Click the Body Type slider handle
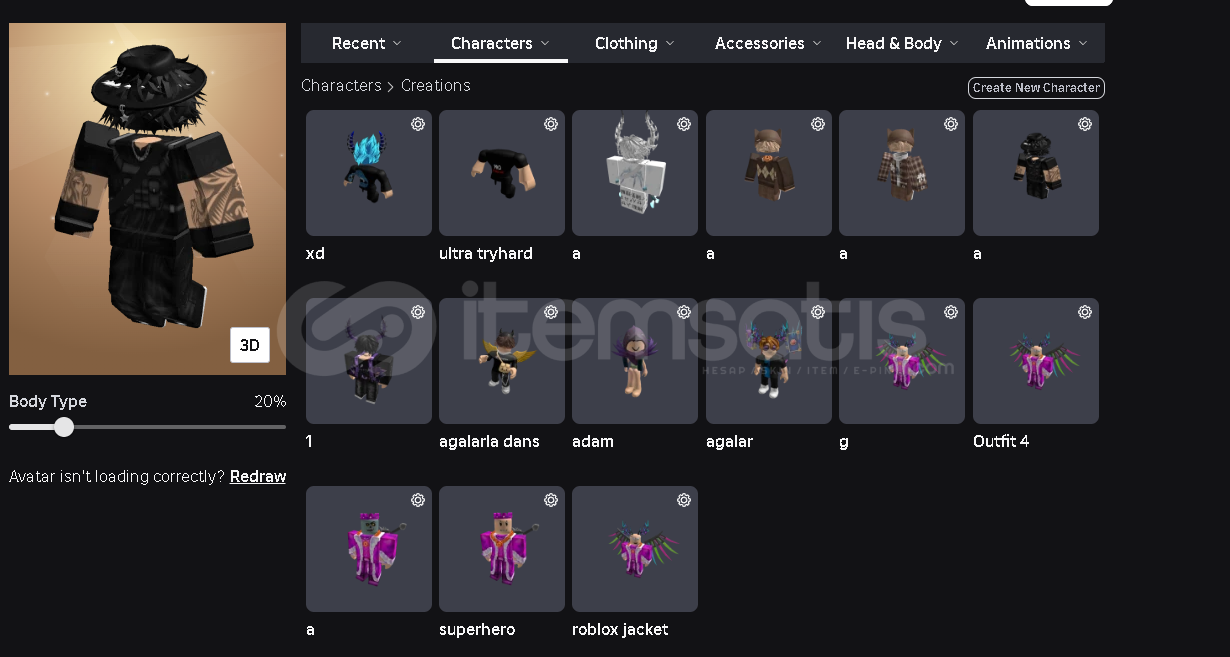The image size is (1230, 657). [x=64, y=427]
